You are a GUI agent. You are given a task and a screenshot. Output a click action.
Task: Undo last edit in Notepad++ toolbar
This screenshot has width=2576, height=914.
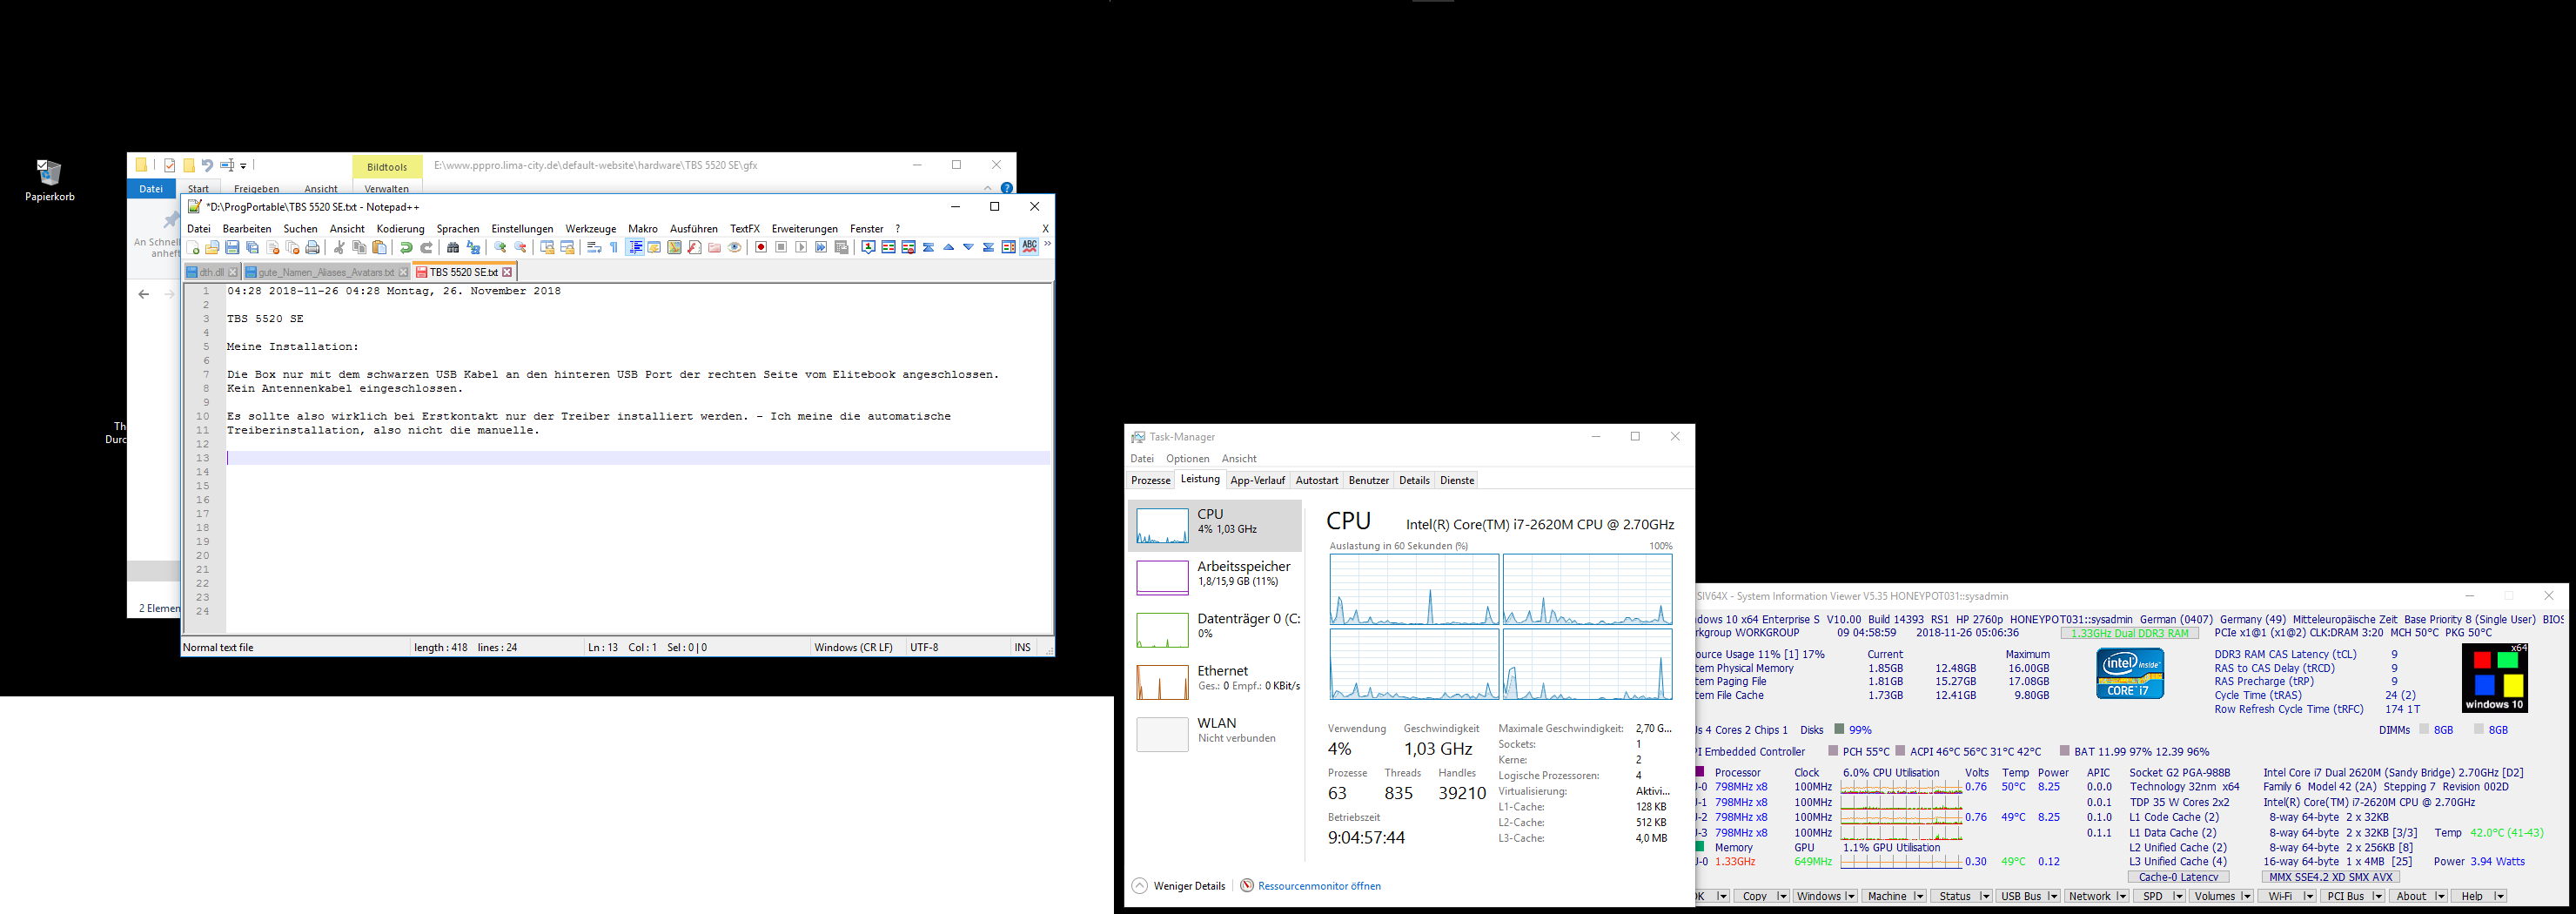pyautogui.click(x=407, y=247)
